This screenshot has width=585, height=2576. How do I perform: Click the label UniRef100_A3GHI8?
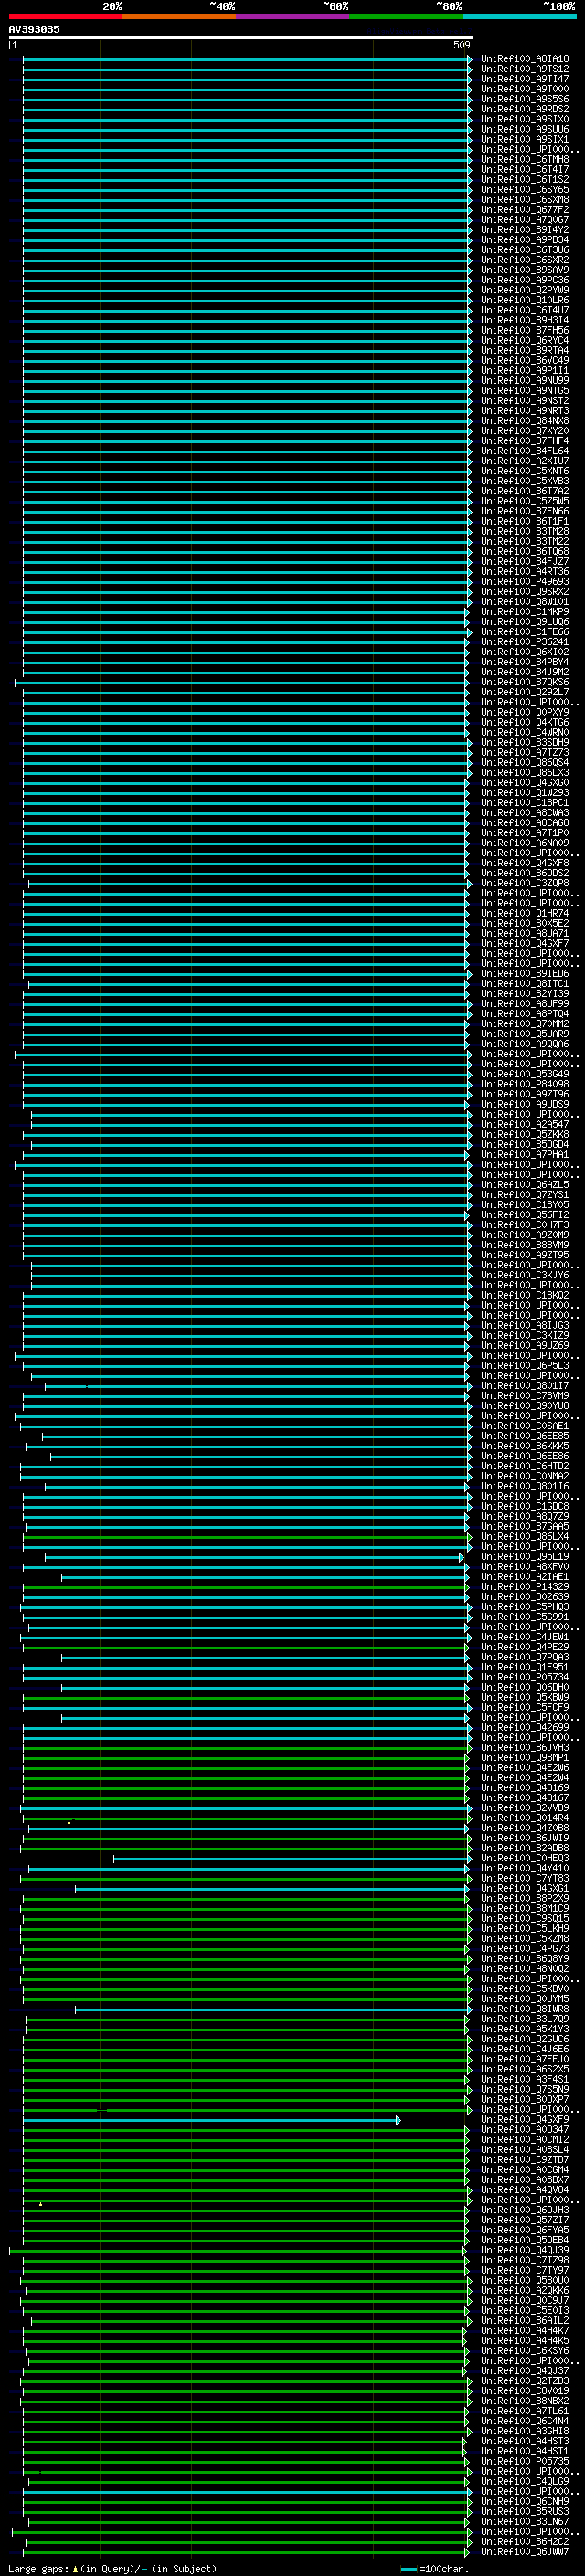524,2431
